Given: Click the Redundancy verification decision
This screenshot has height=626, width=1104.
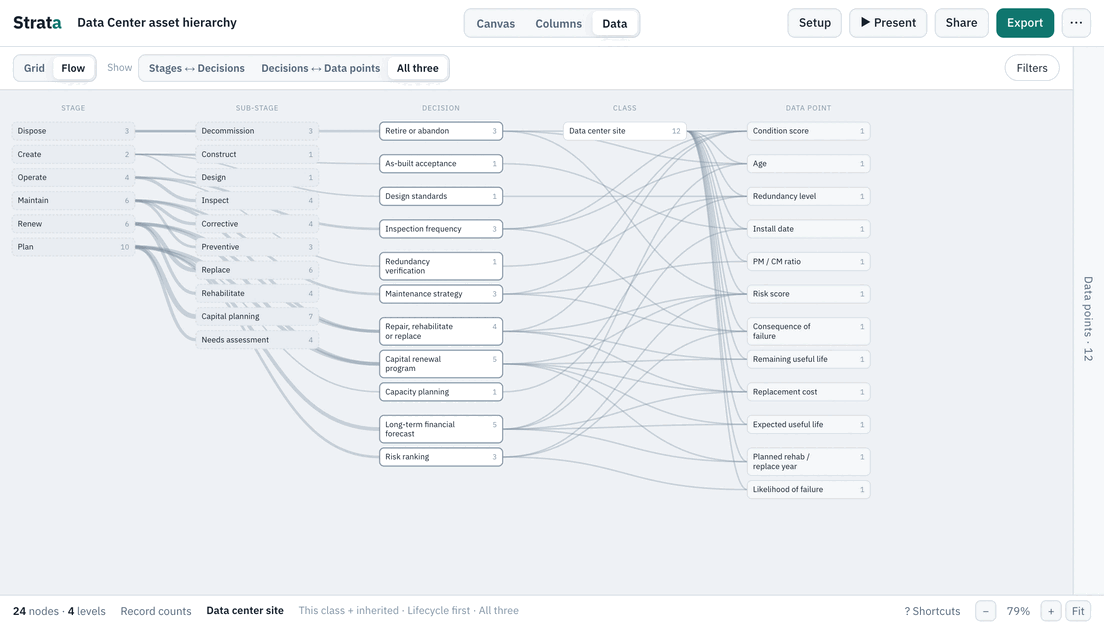Looking at the screenshot, I should tap(441, 266).
